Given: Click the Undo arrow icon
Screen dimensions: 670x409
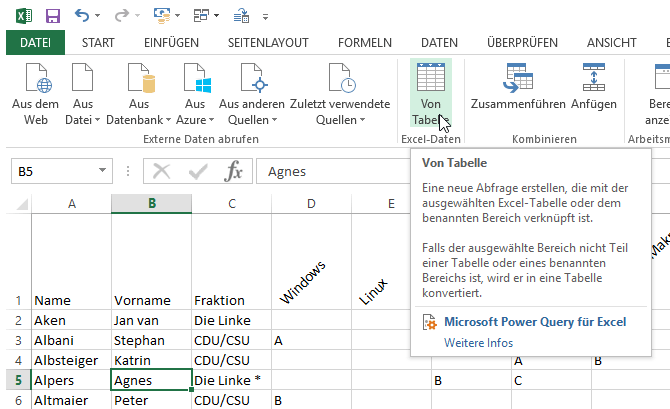Looking at the screenshot, I should (82, 16).
